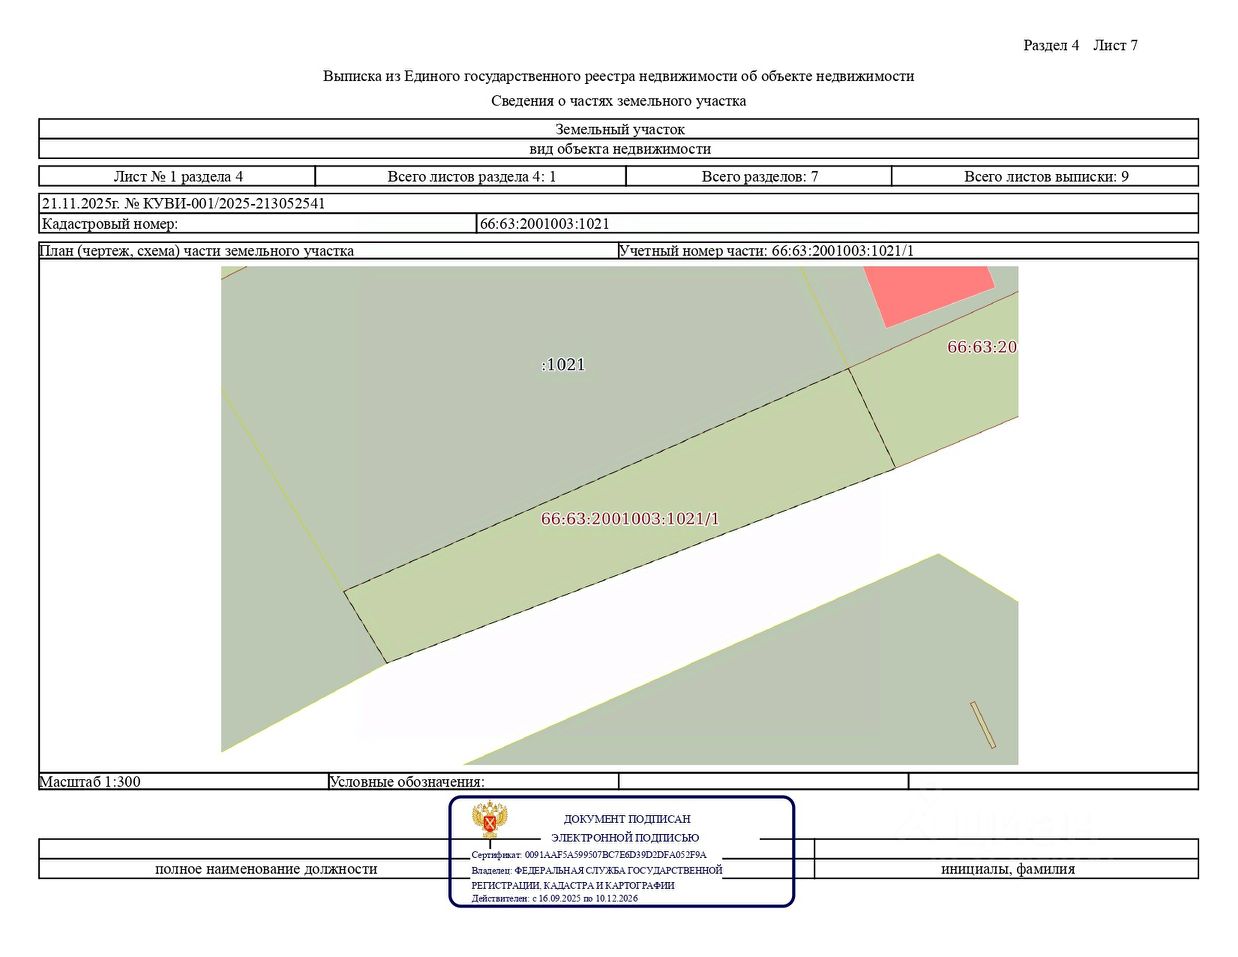
Task: Click the 'Раздел 4 Лист 7' page header
Action: point(1080,45)
